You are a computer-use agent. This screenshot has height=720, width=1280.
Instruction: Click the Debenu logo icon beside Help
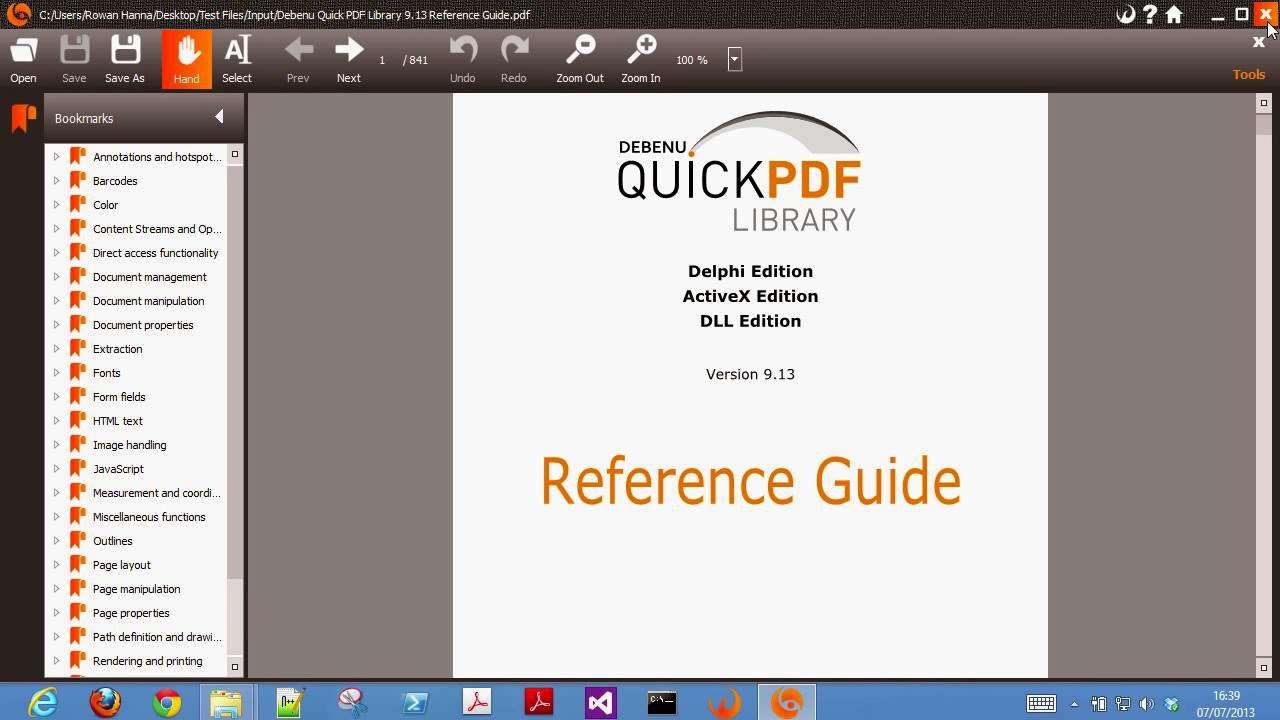(x=1126, y=14)
